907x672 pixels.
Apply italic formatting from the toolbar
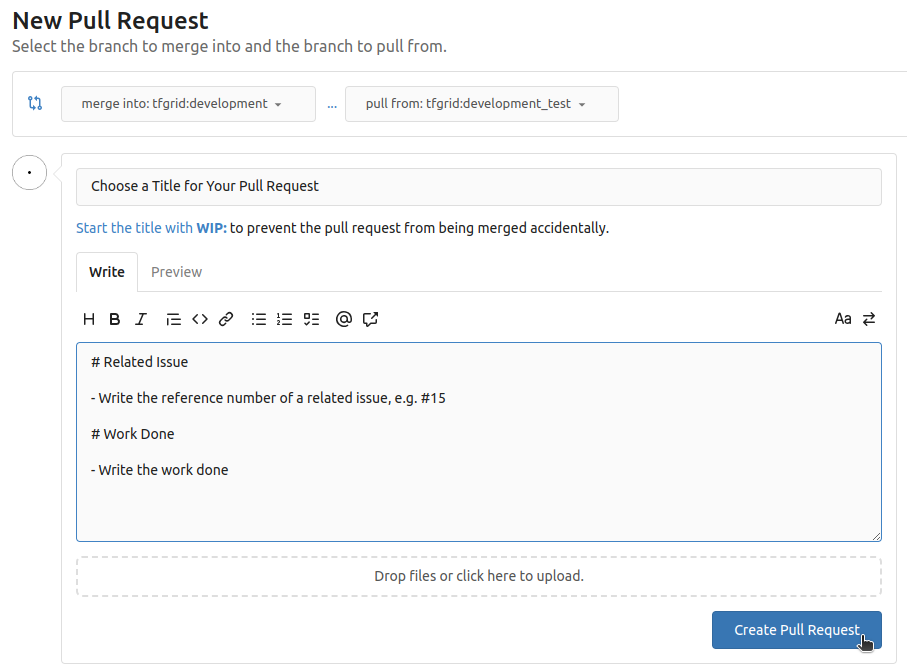click(x=141, y=319)
